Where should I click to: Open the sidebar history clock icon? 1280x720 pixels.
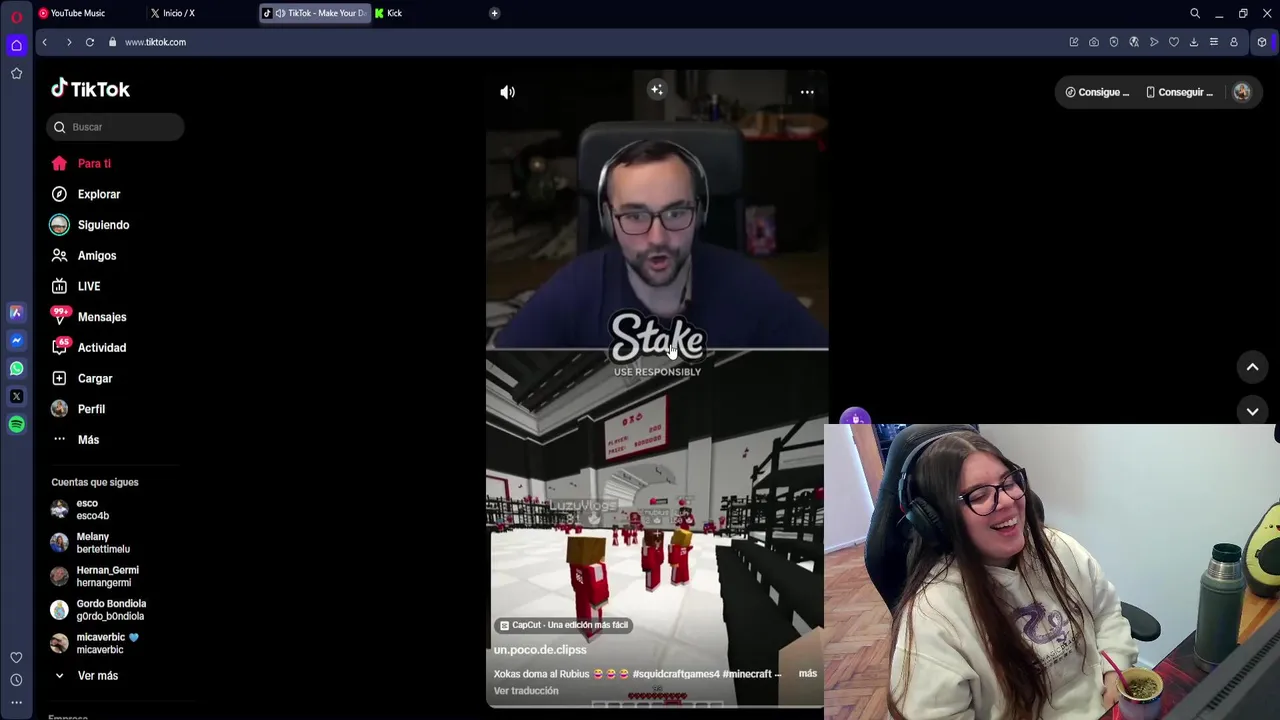pyautogui.click(x=16, y=680)
